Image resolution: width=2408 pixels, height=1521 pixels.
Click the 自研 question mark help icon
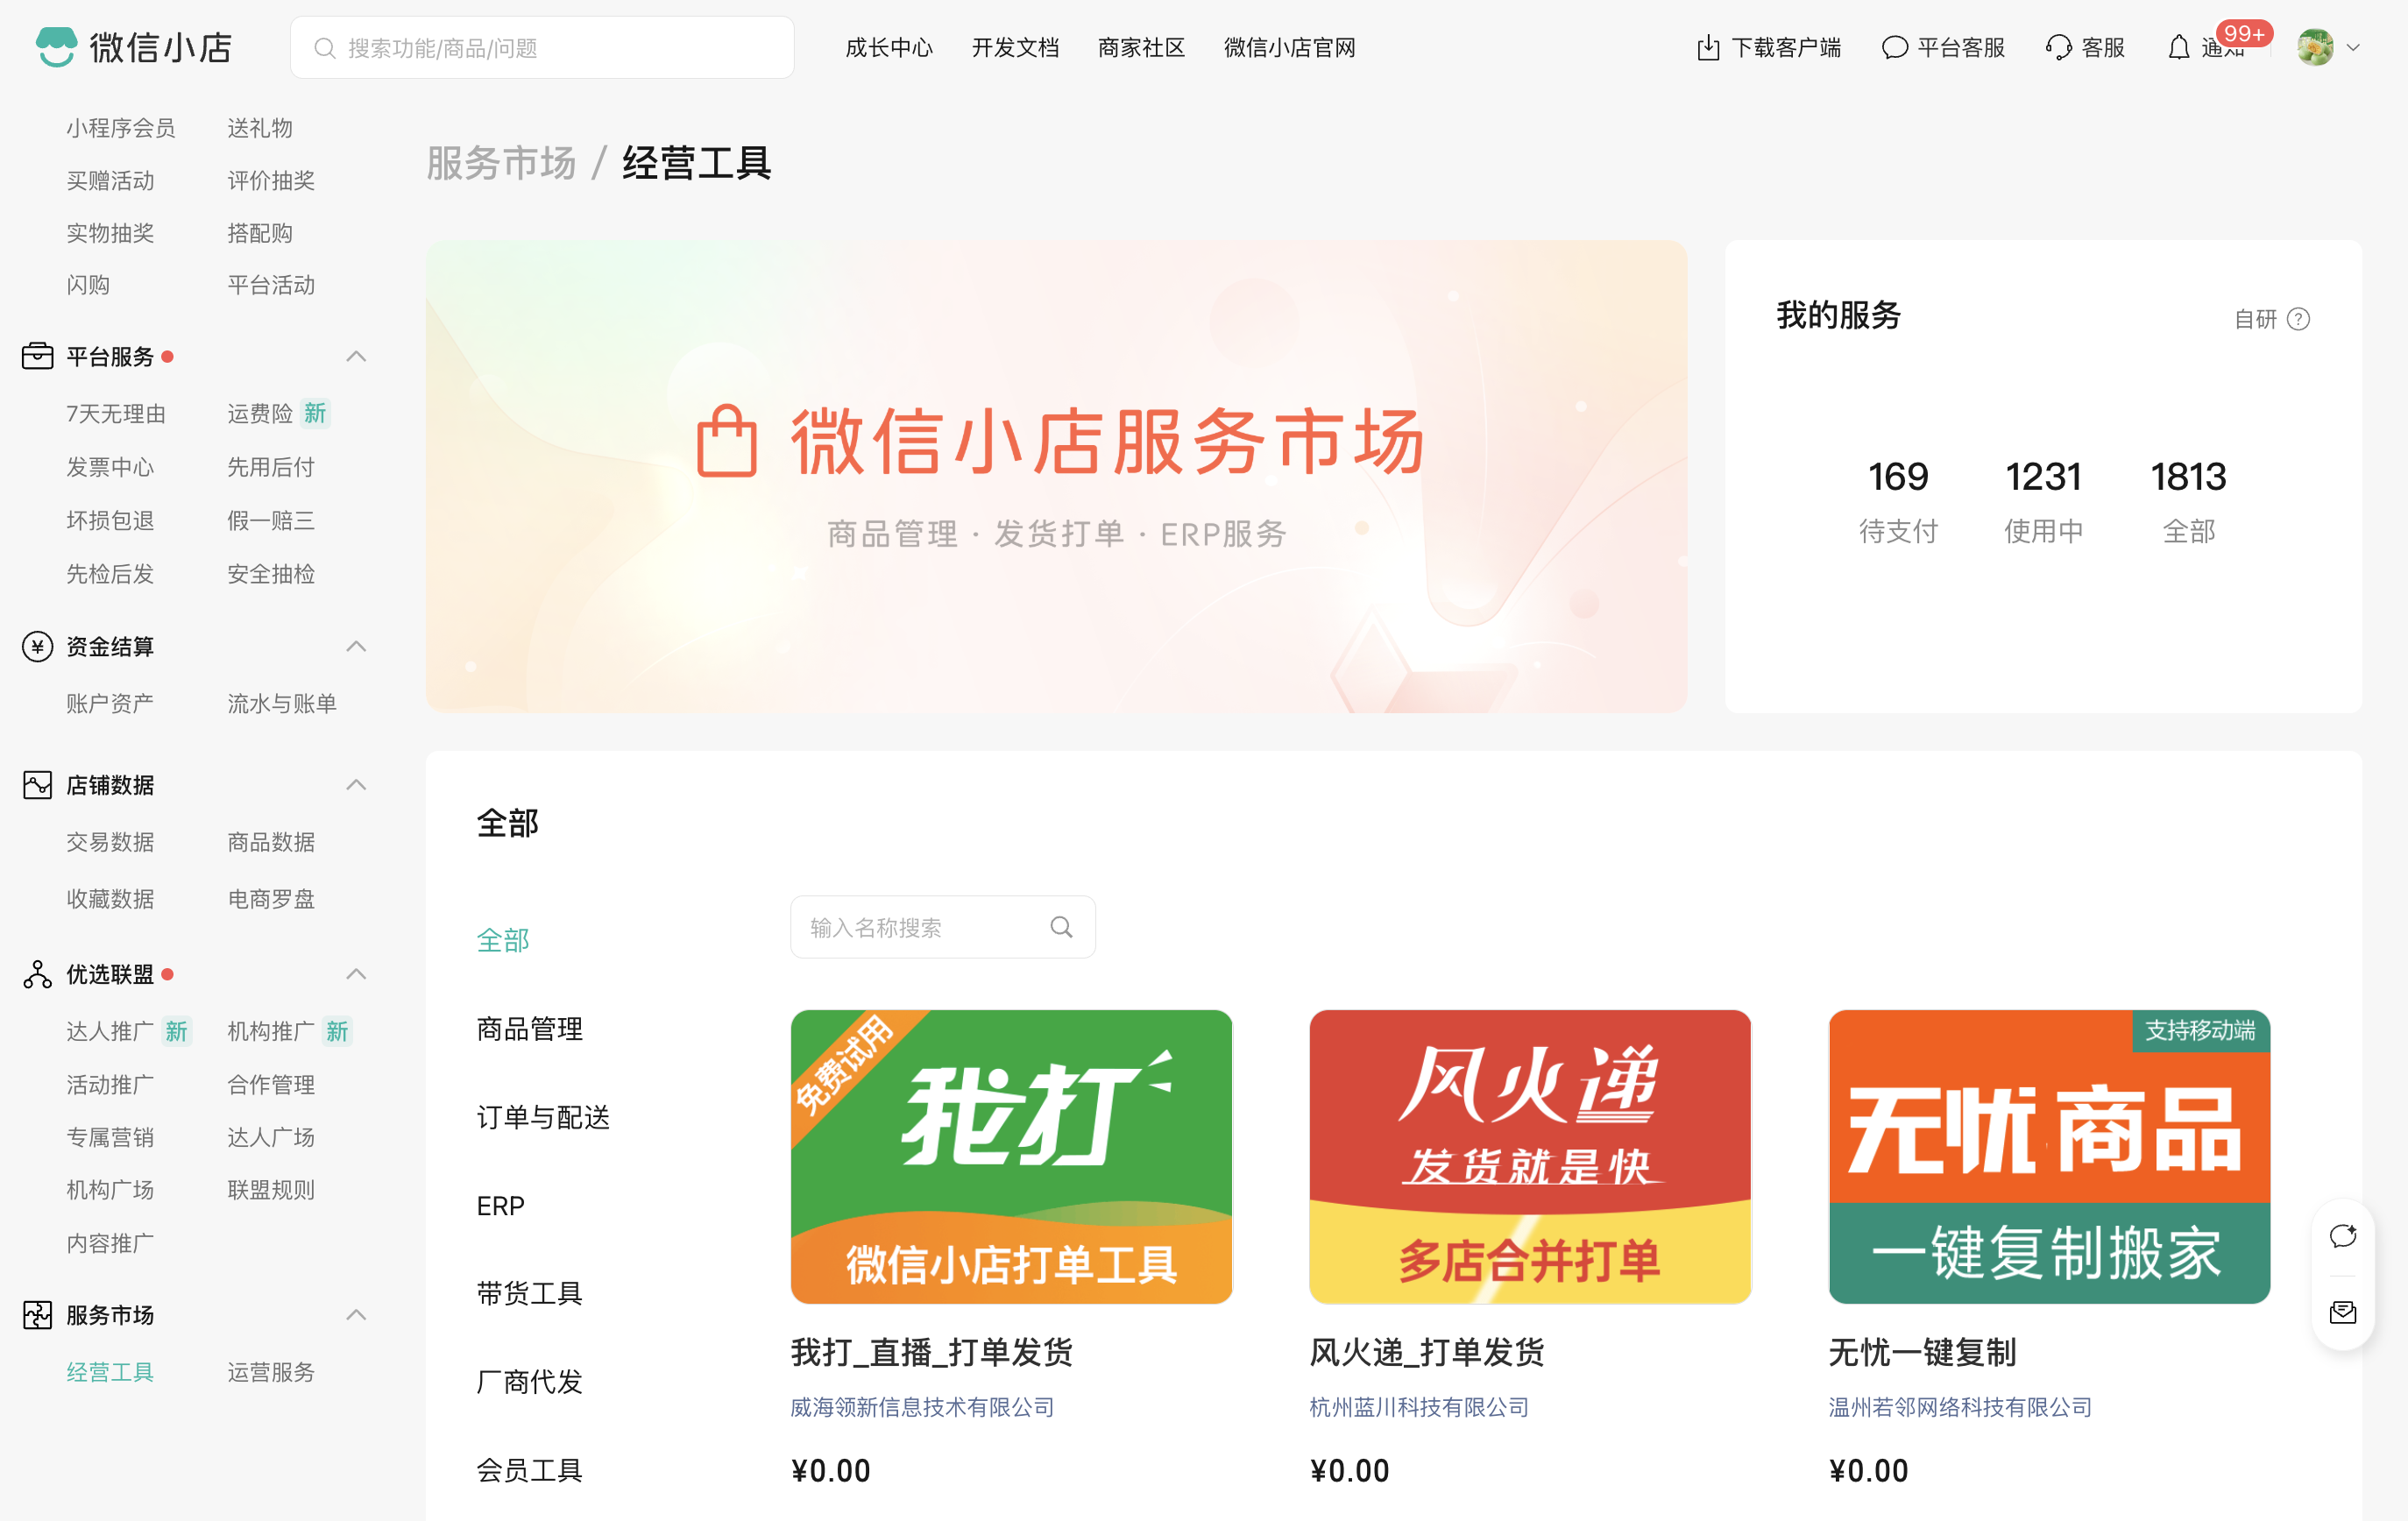[2298, 319]
